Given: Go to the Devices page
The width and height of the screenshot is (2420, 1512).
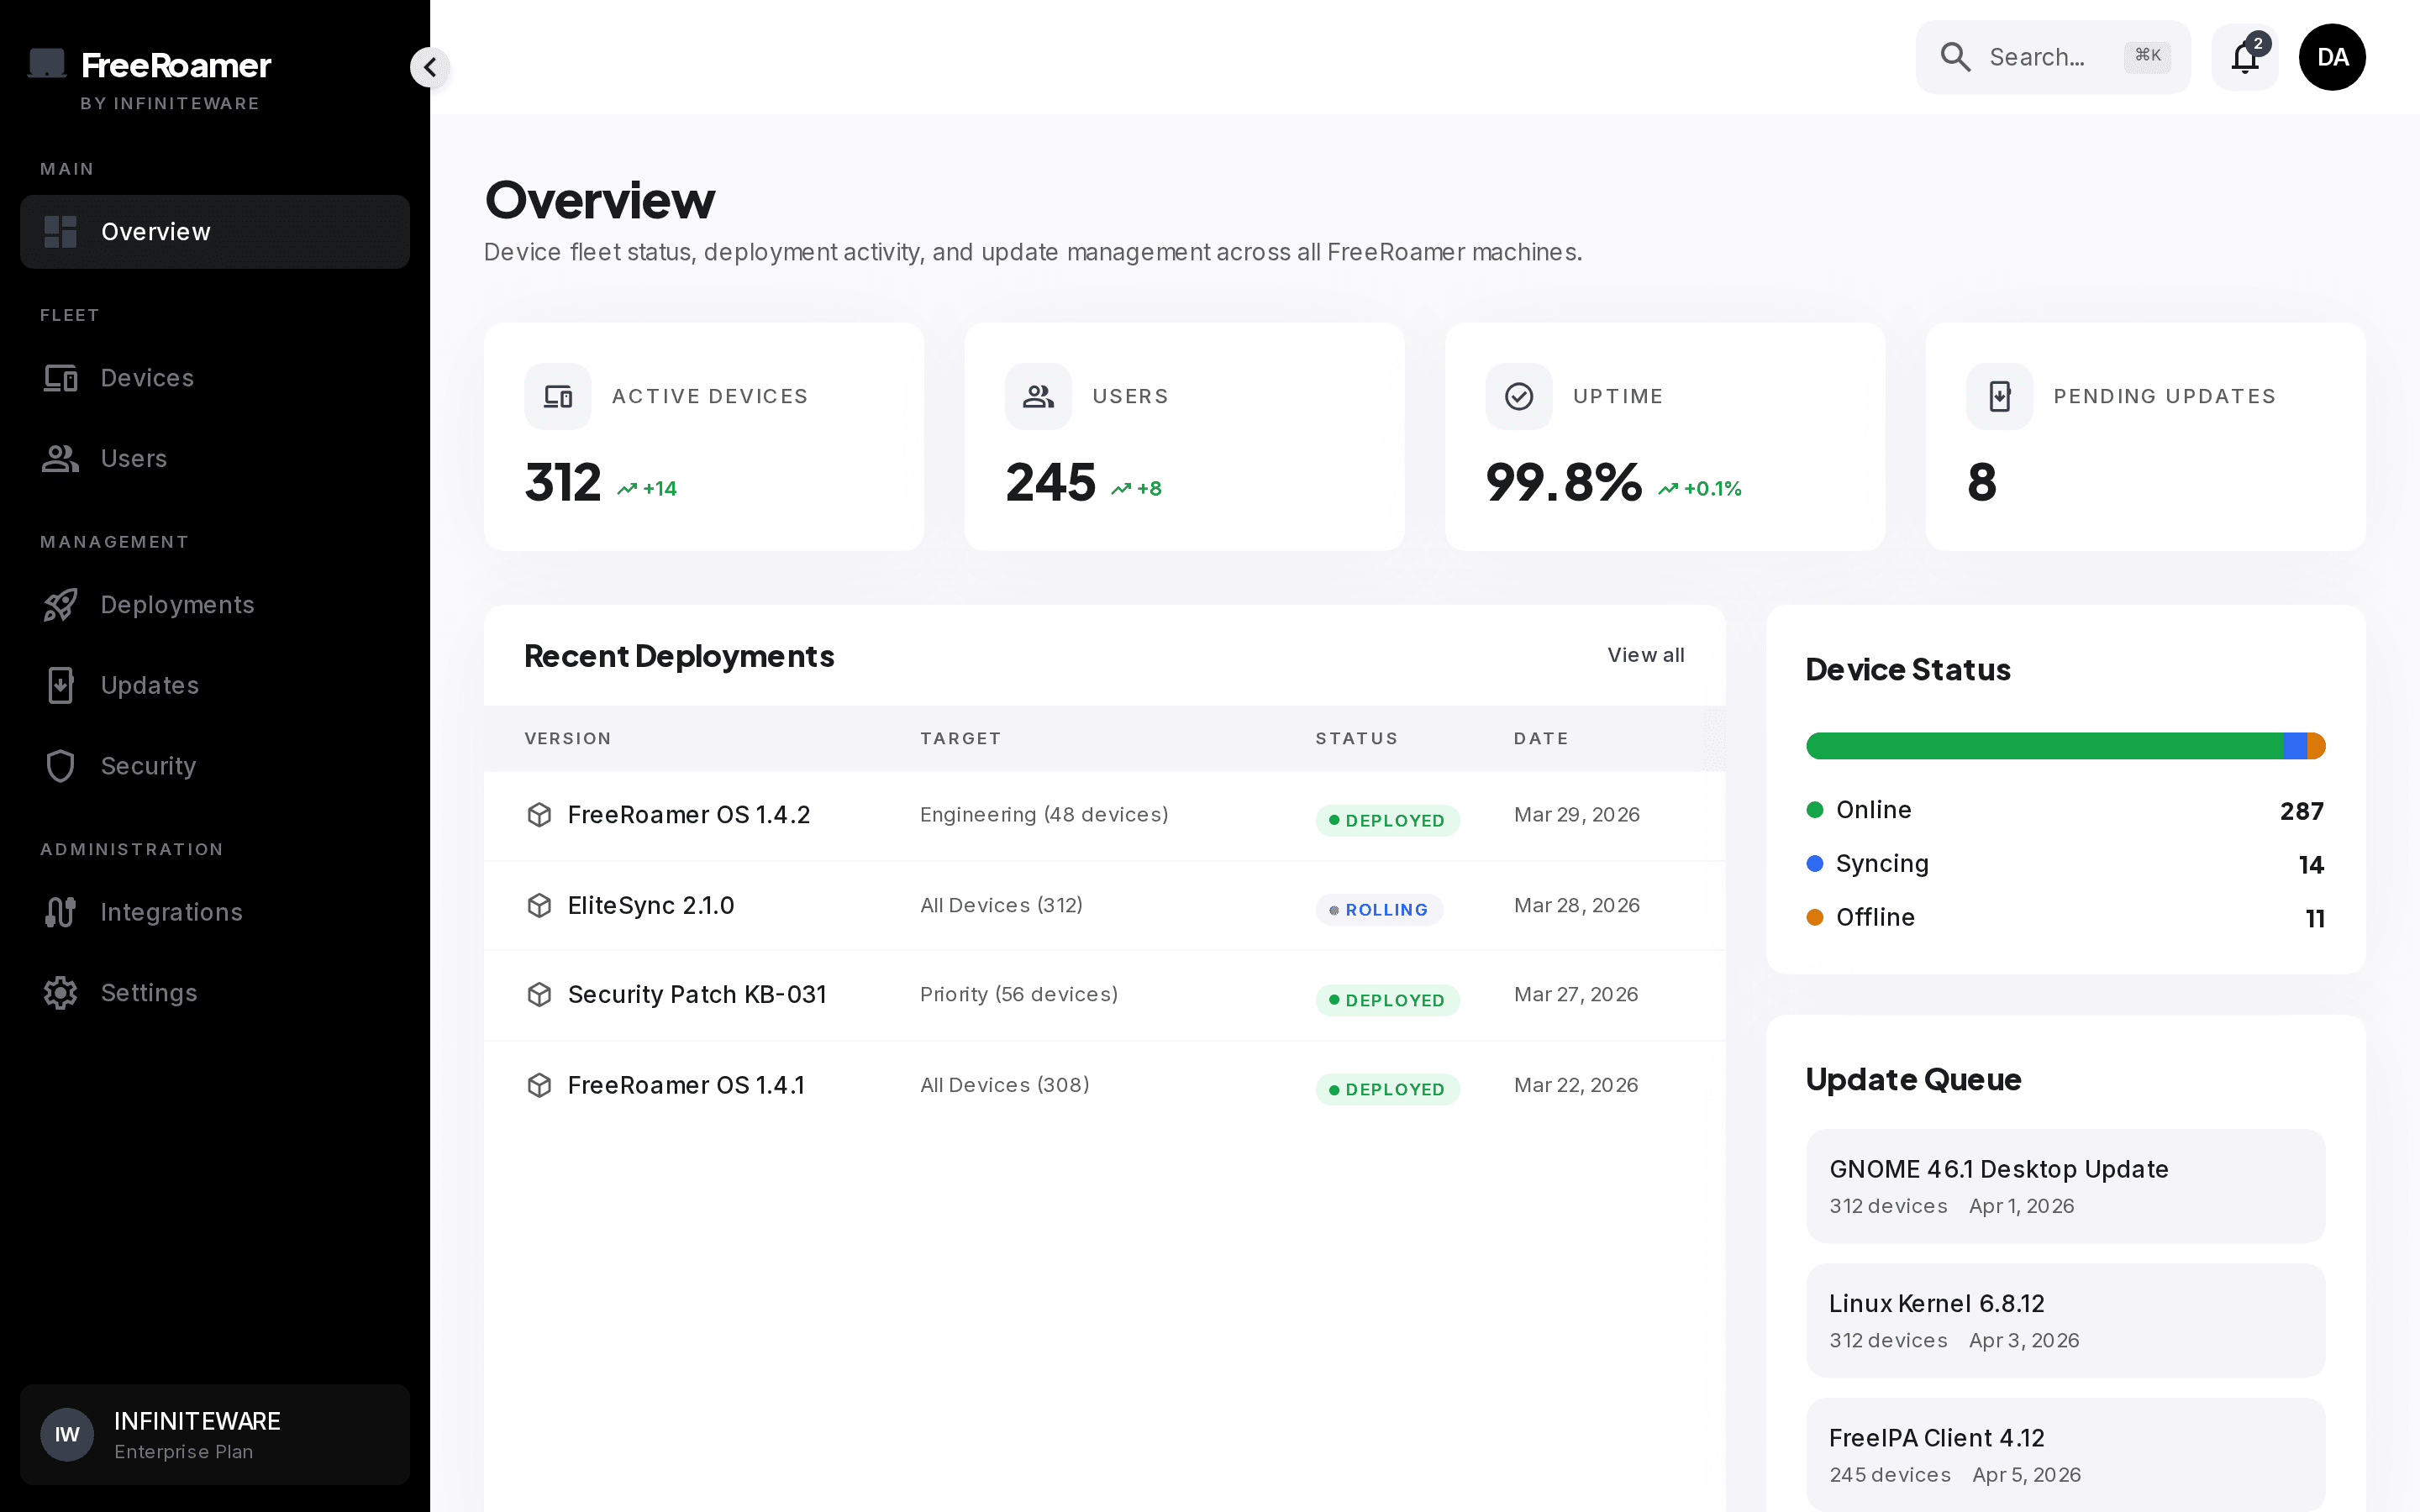Looking at the screenshot, I should tap(215, 378).
